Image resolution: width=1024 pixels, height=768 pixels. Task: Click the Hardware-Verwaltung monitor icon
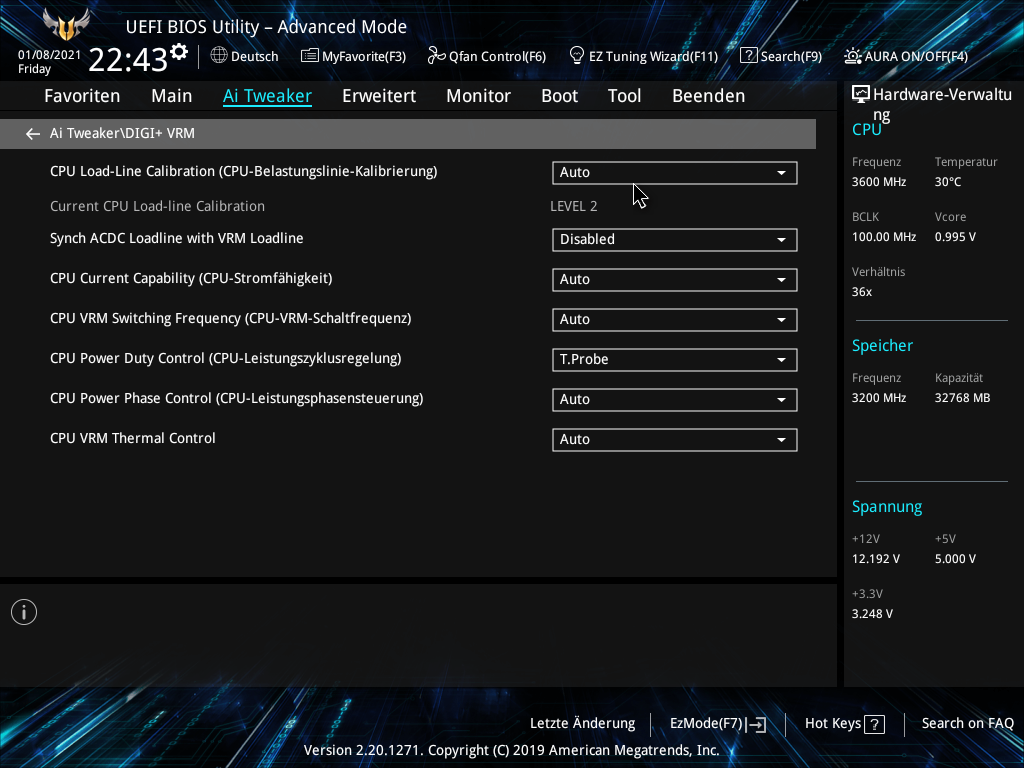click(x=861, y=95)
